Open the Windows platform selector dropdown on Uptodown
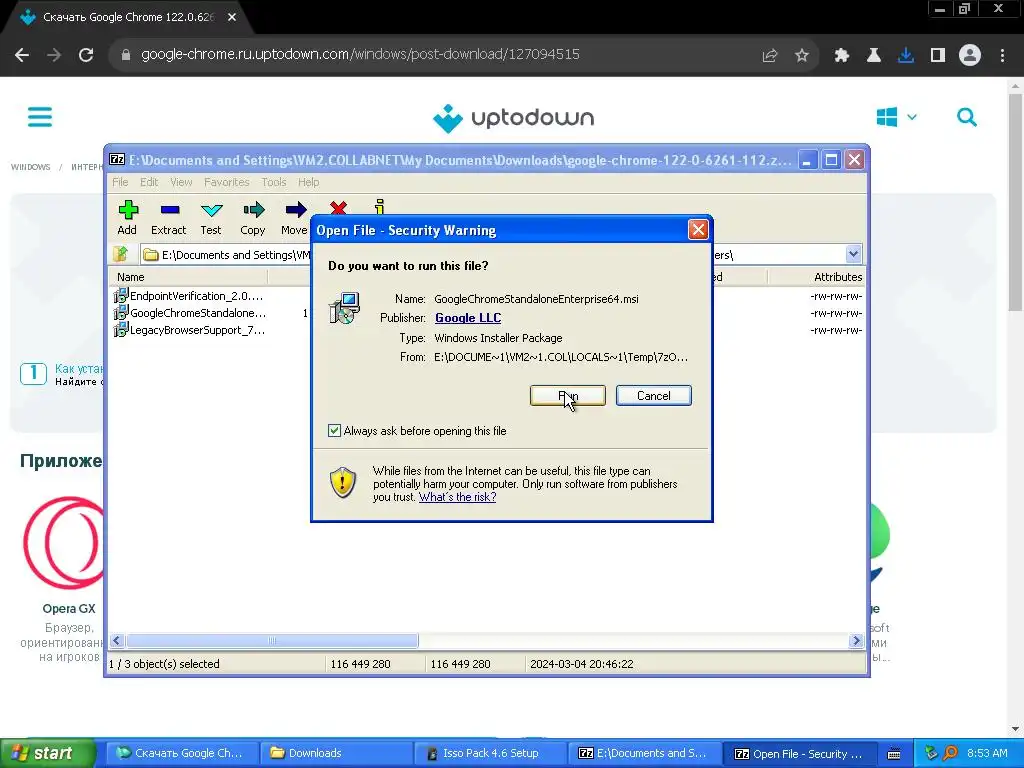The width and height of the screenshot is (1024, 768). (x=897, y=118)
